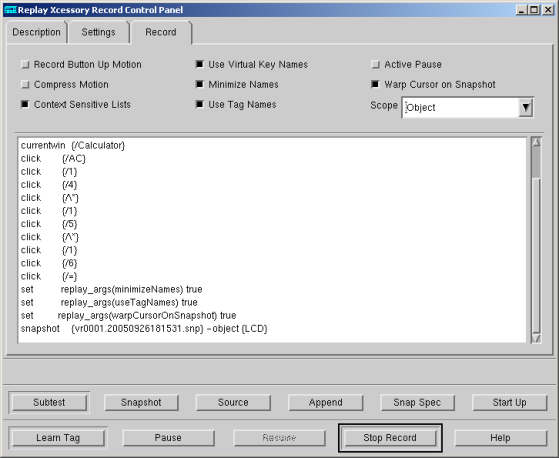
Task: Select the line 'currentwin {/Calculator}'
Action: (73, 145)
